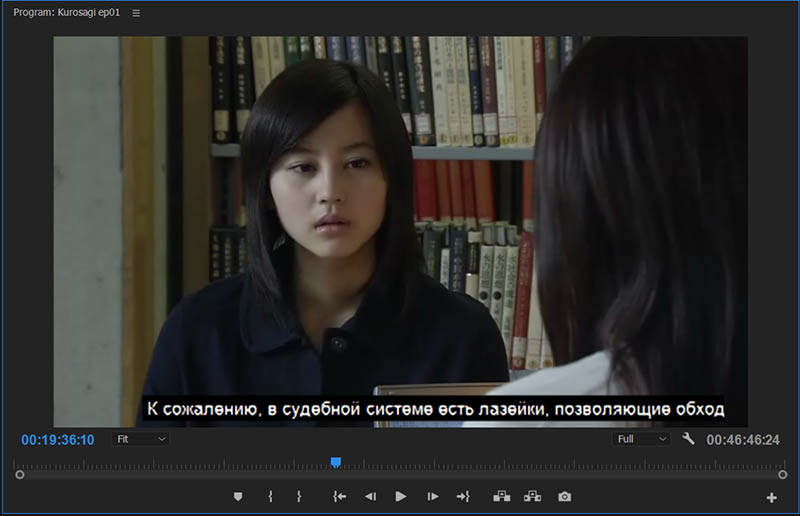Click the Extract button
Viewport: 800px width, 516px height.
pyautogui.click(x=533, y=497)
